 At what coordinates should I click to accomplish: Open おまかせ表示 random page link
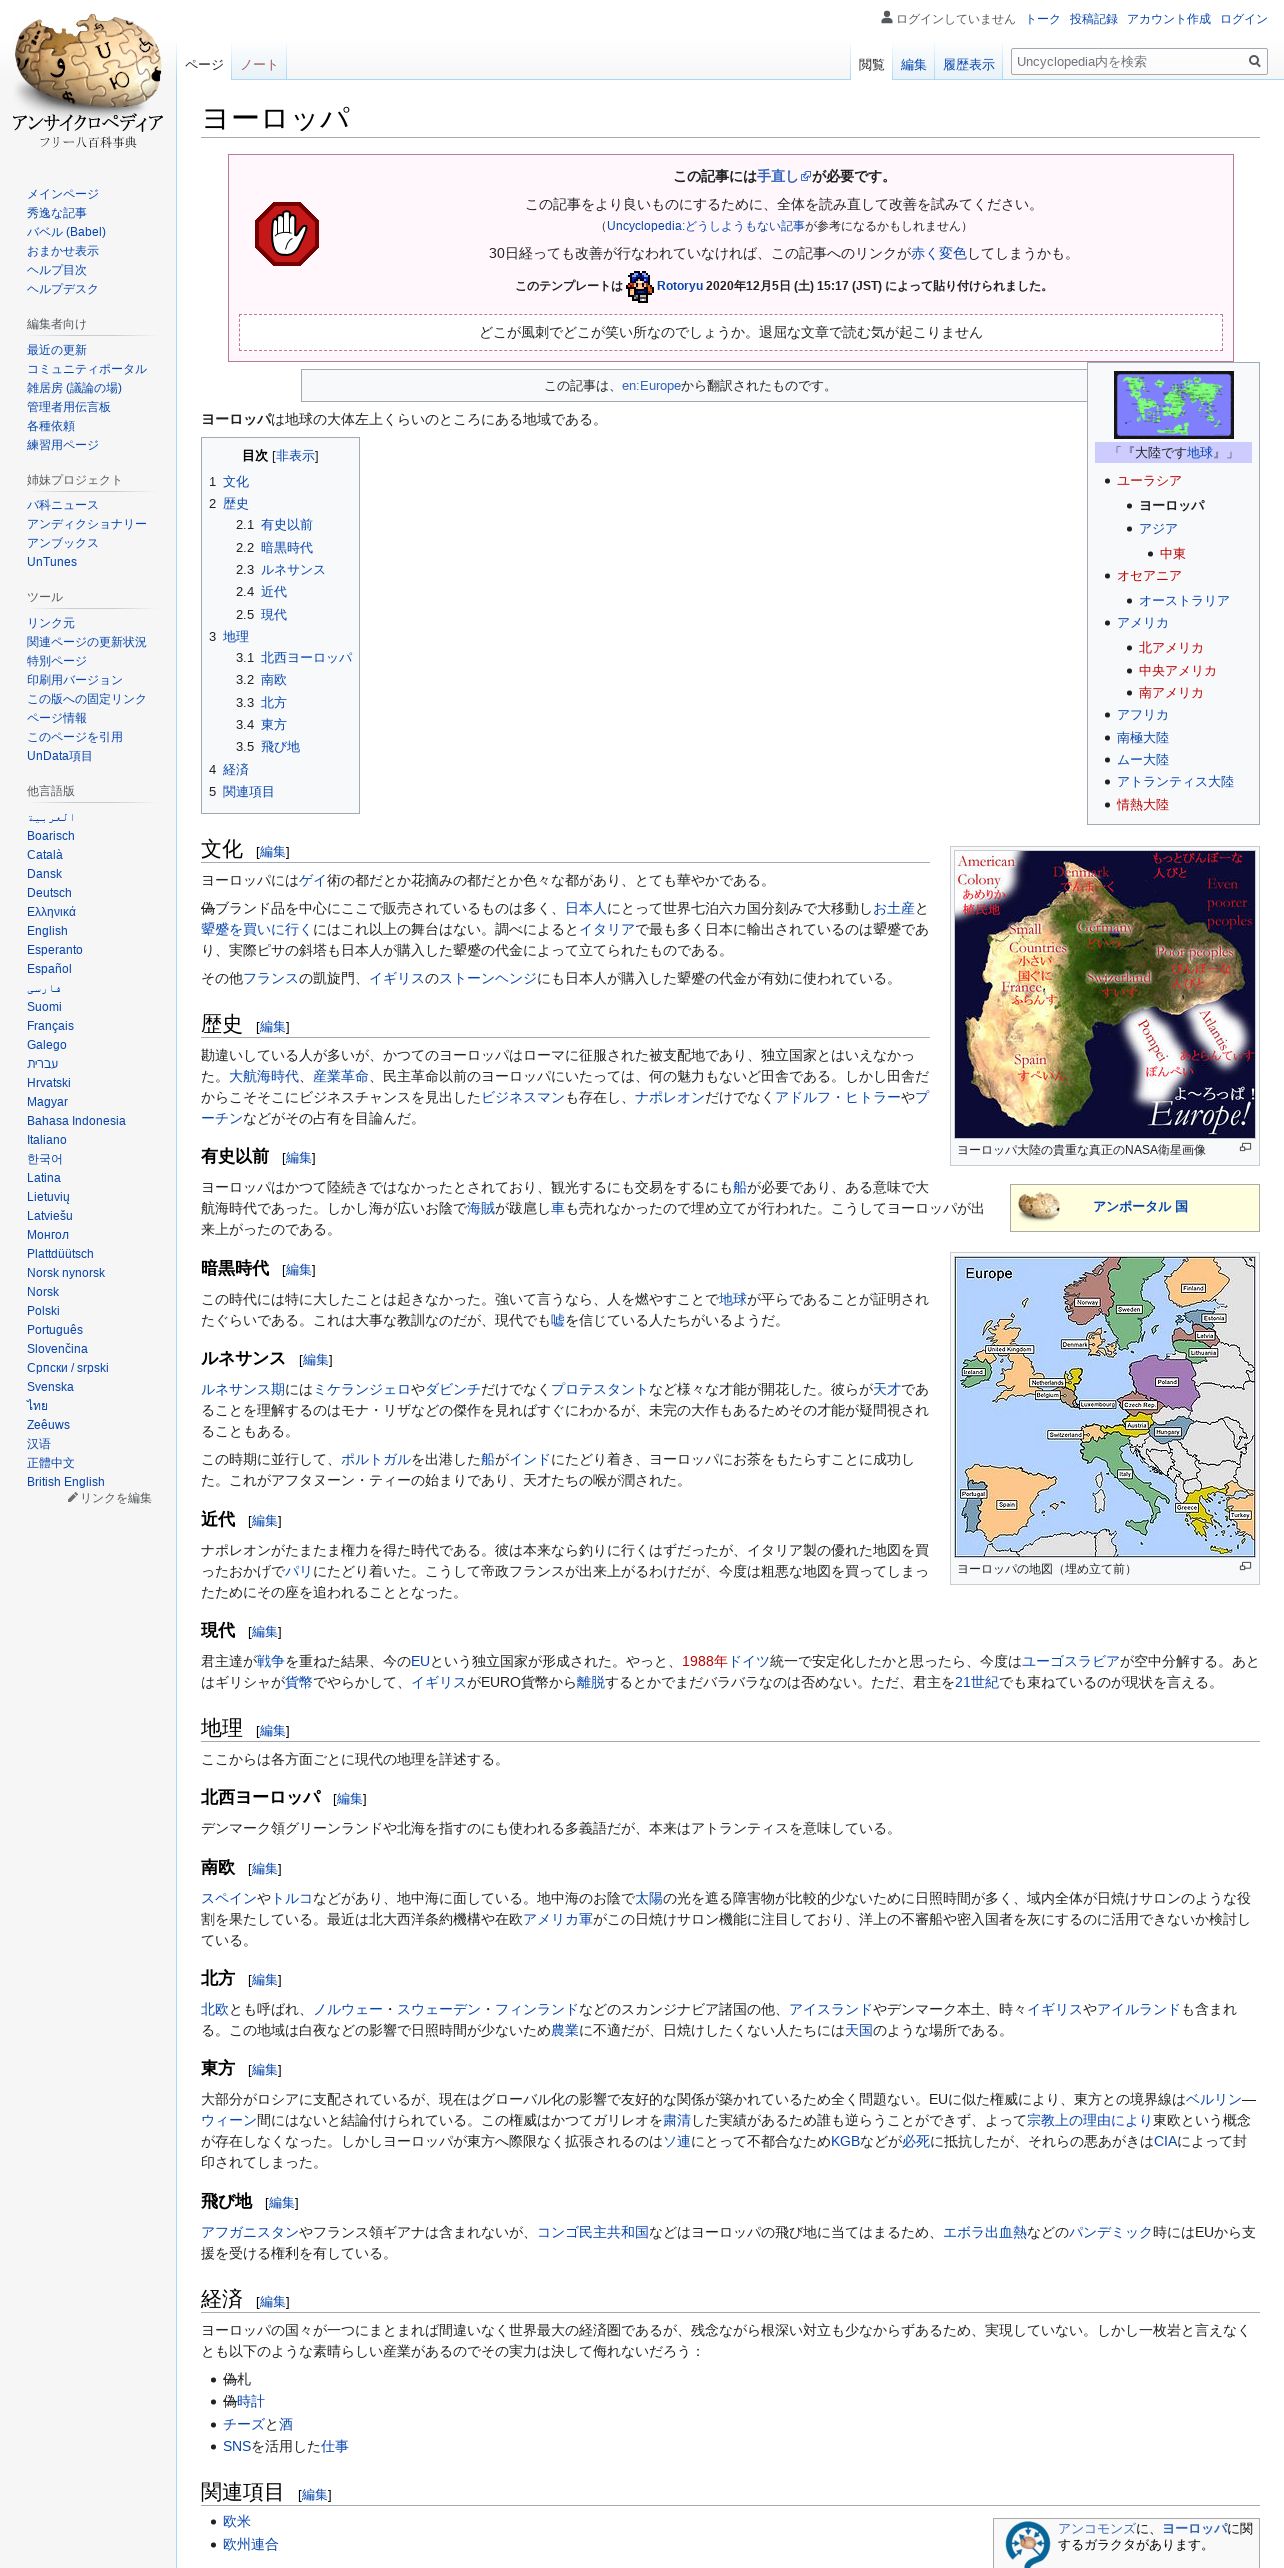(x=63, y=251)
